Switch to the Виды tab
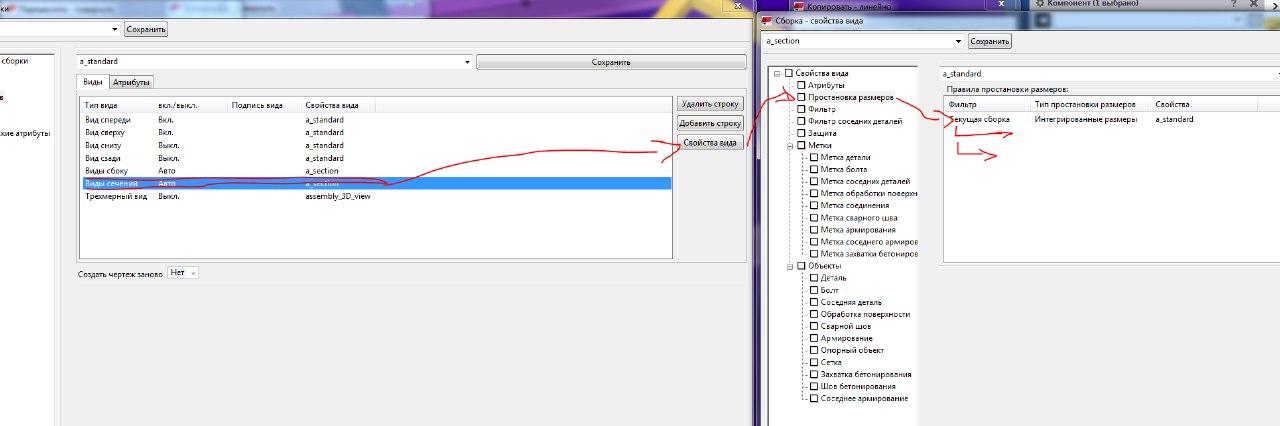 click(x=92, y=82)
